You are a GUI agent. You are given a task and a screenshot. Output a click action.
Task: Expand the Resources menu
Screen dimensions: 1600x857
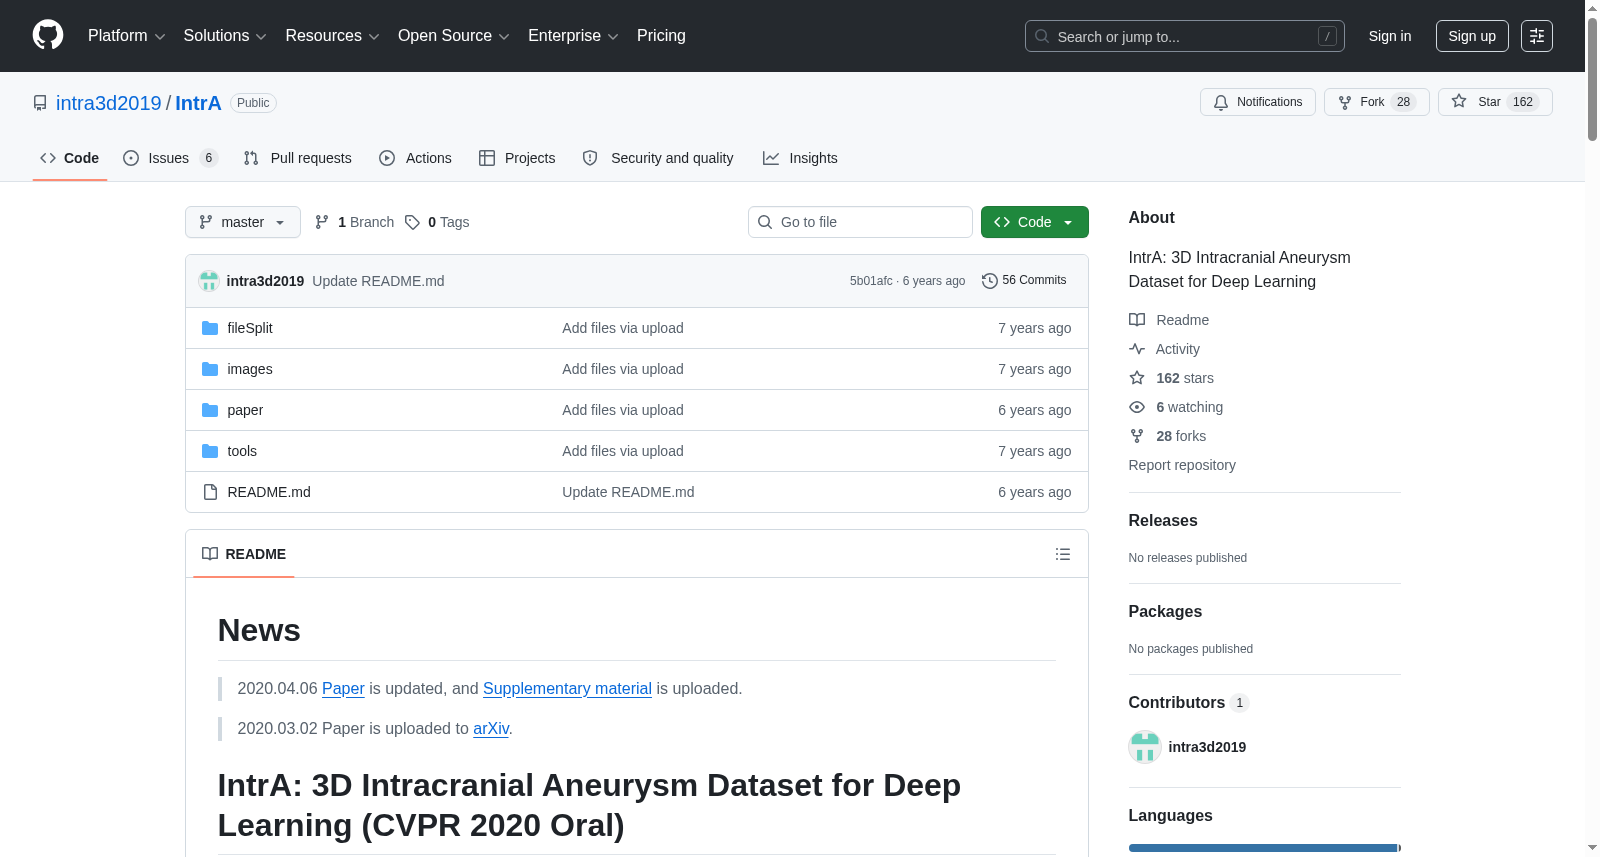pyautogui.click(x=332, y=36)
